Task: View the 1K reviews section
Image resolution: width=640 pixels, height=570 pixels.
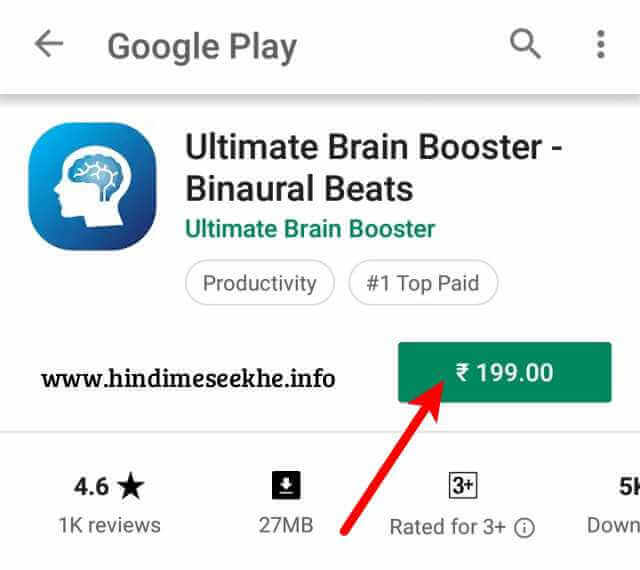Action: (109, 525)
